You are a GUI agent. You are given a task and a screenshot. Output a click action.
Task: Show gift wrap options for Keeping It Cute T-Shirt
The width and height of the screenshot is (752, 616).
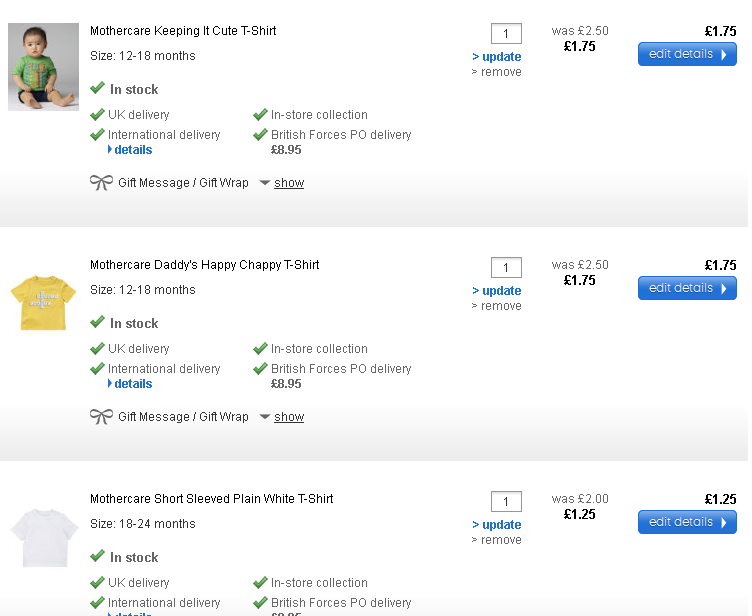click(288, 183)
